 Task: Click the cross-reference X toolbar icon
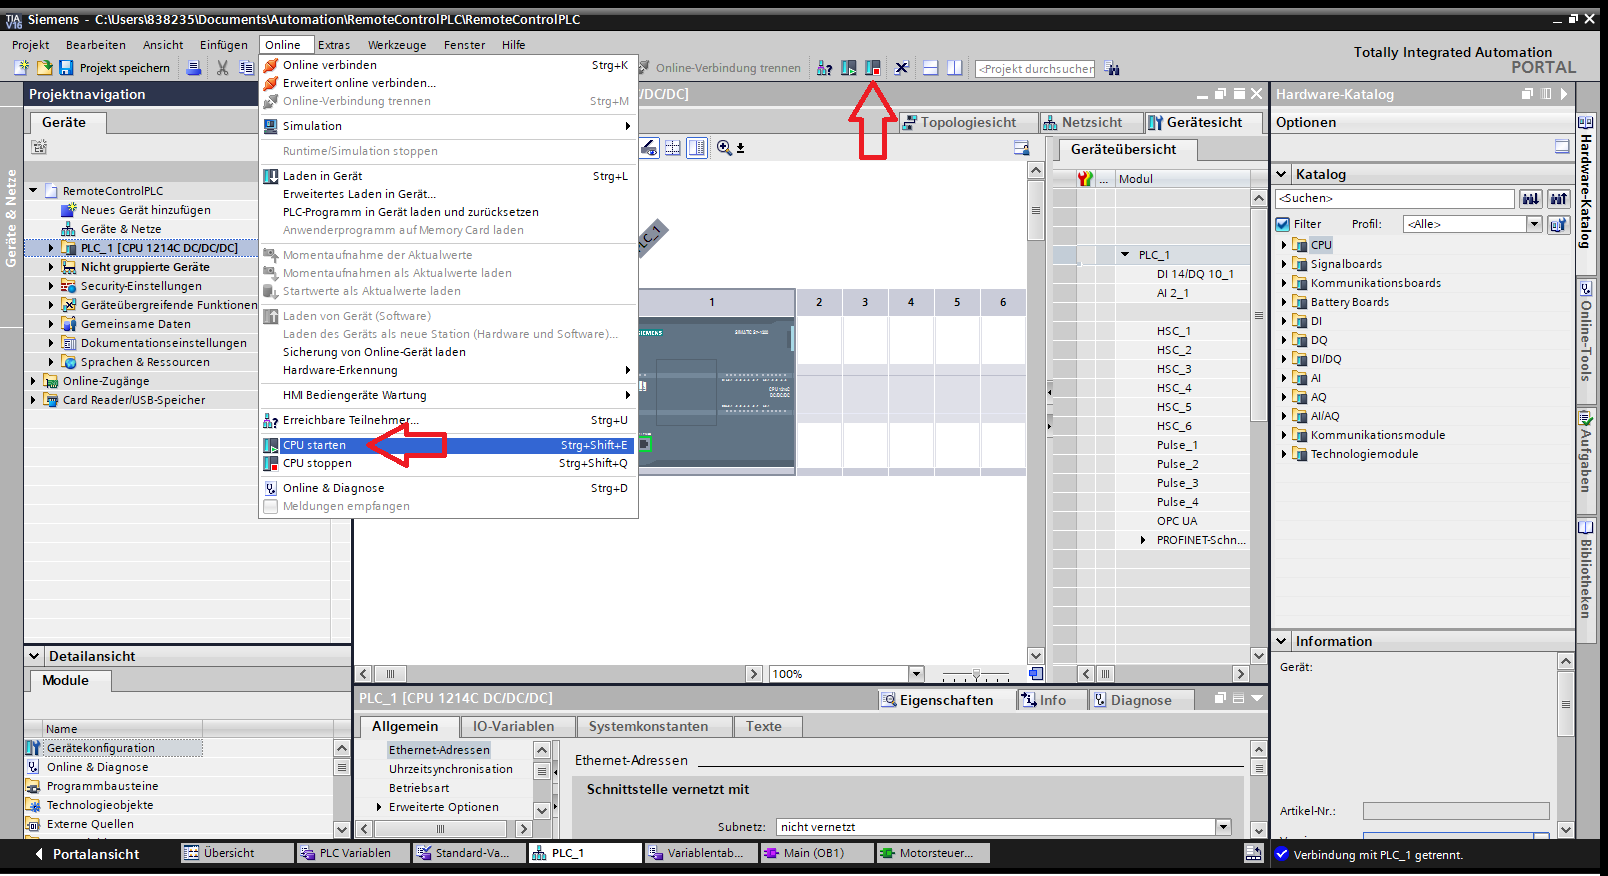click(x=901, y=68)
